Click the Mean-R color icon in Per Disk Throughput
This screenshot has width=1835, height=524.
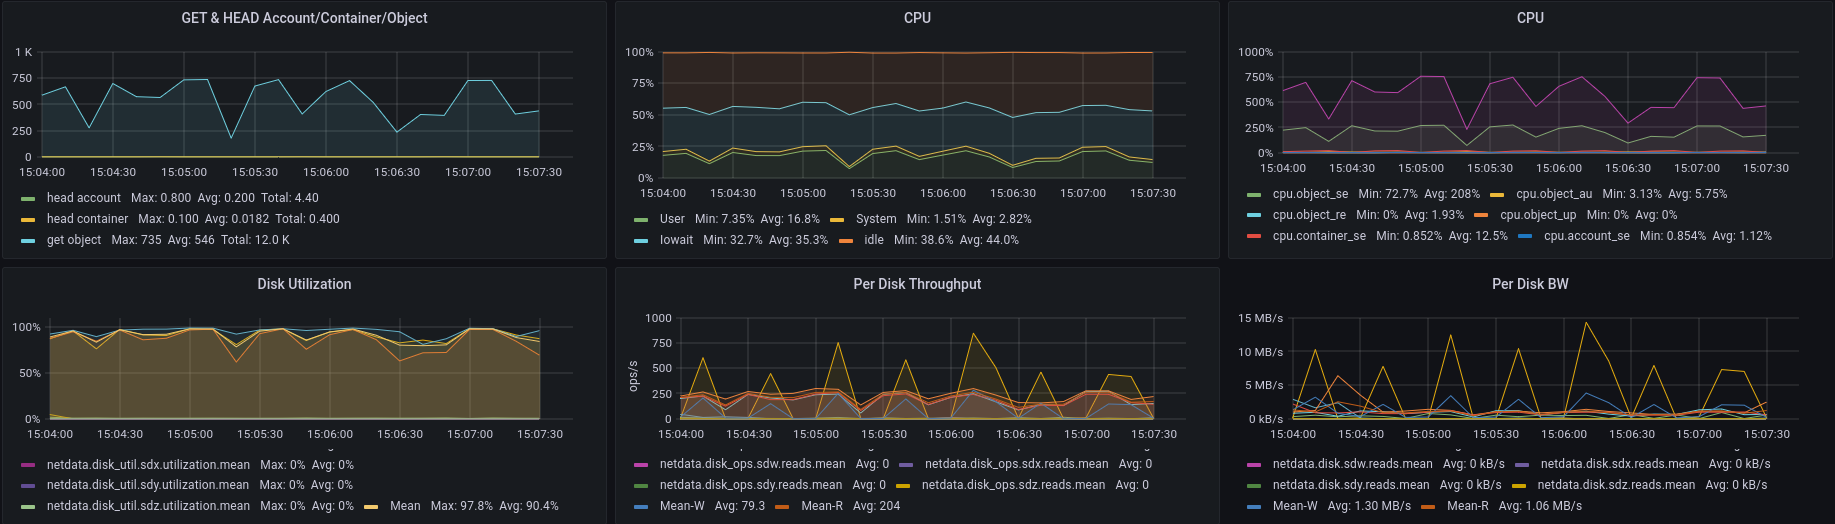pyautogui.click(x=782, y=507)
